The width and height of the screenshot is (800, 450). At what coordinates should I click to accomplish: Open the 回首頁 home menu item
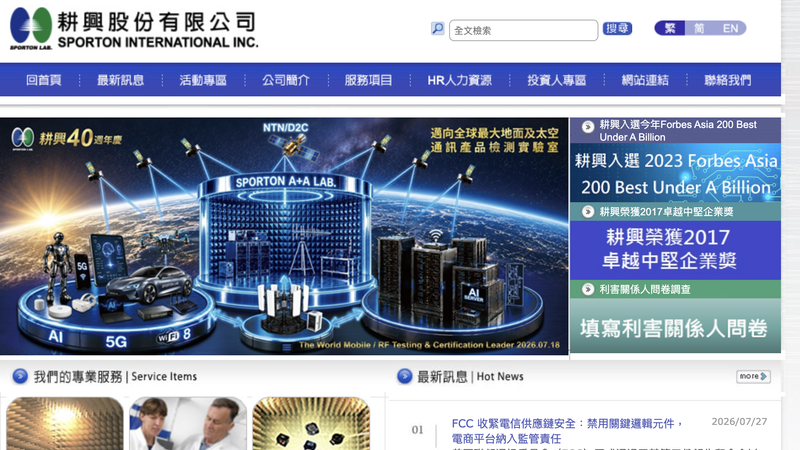[x=43, y=80]
